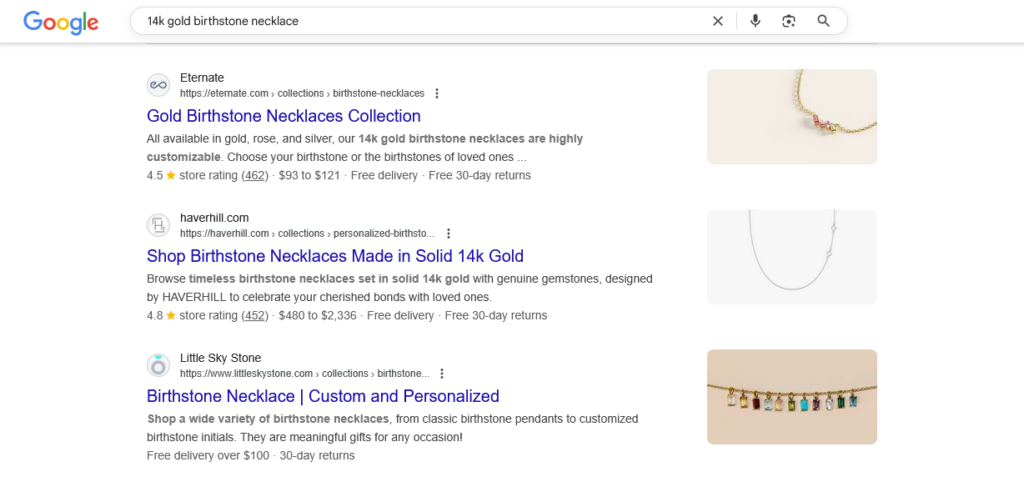The image size is (1024, 482).
Task: Start voice search with microphone icon
Action: click(755, 21)
